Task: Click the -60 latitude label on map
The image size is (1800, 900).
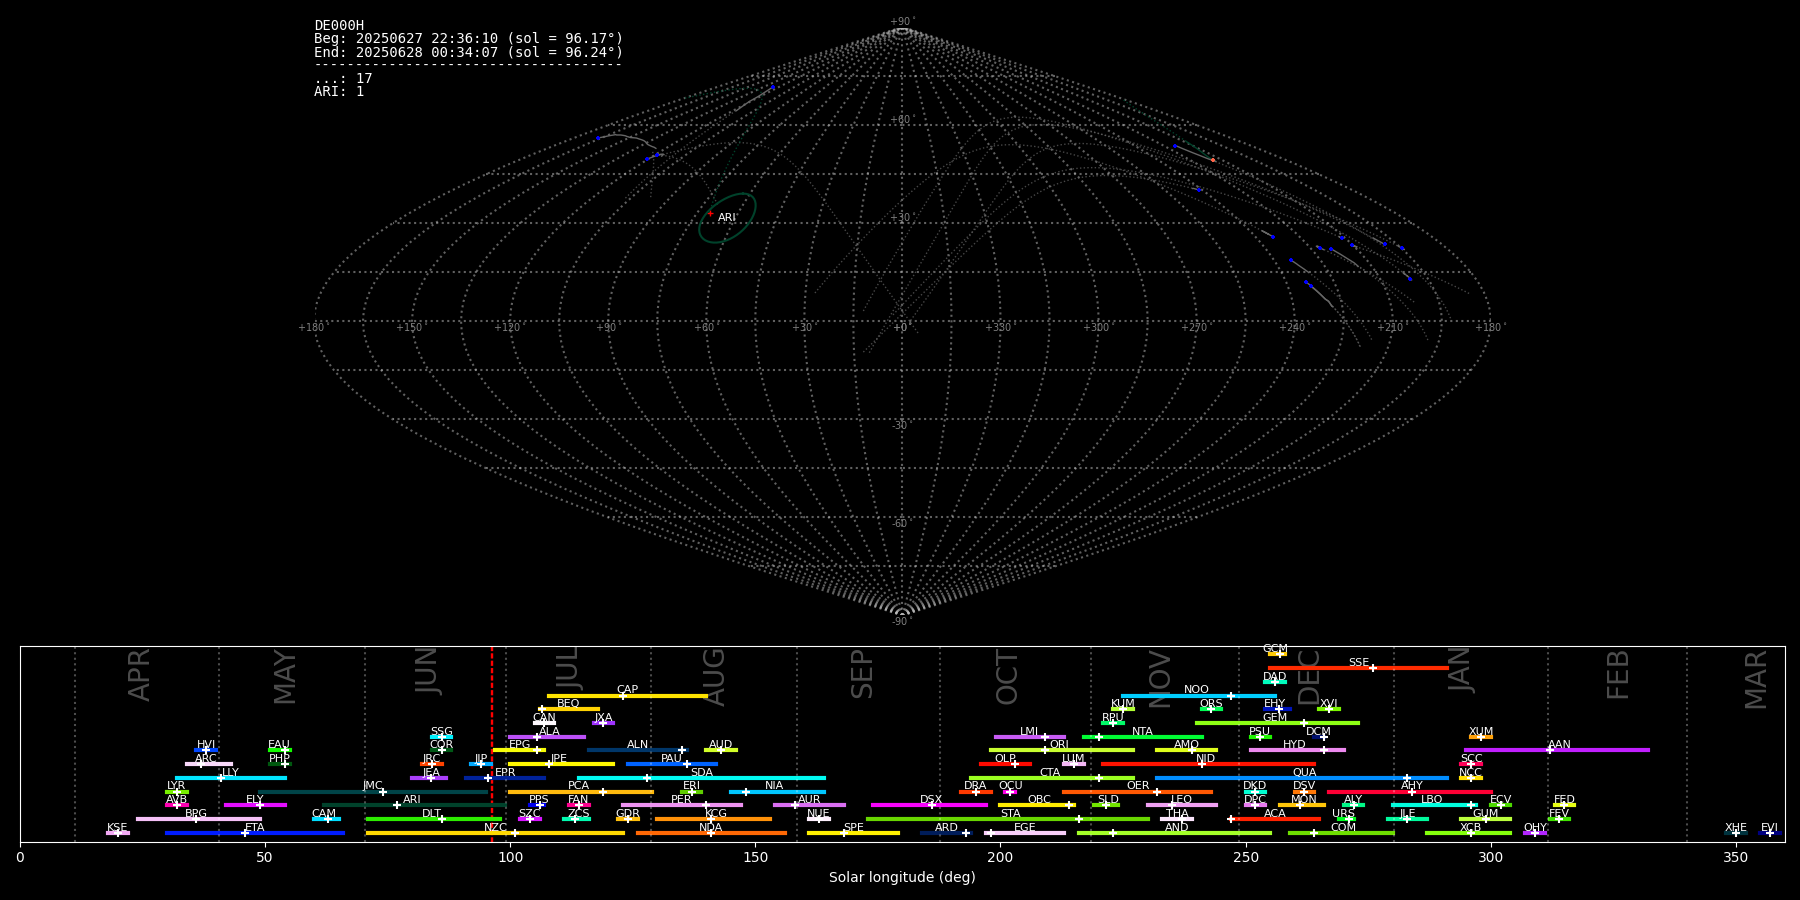Action: coord(901,523)
